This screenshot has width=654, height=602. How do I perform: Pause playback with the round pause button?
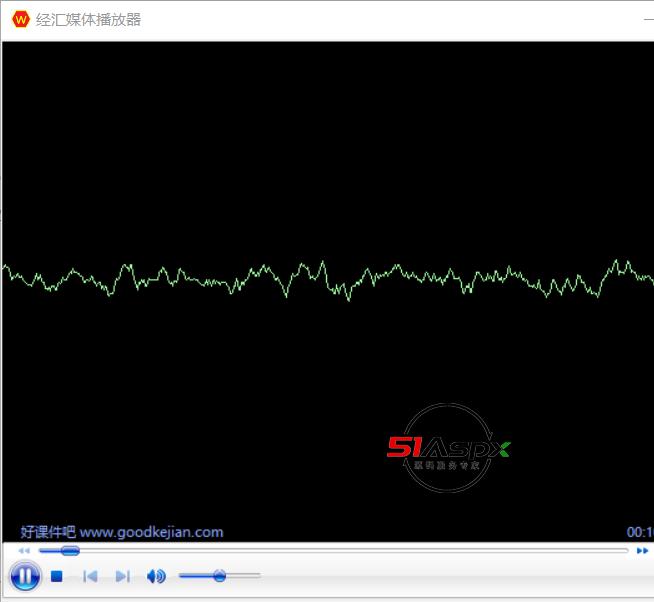[x=24, y=576]
